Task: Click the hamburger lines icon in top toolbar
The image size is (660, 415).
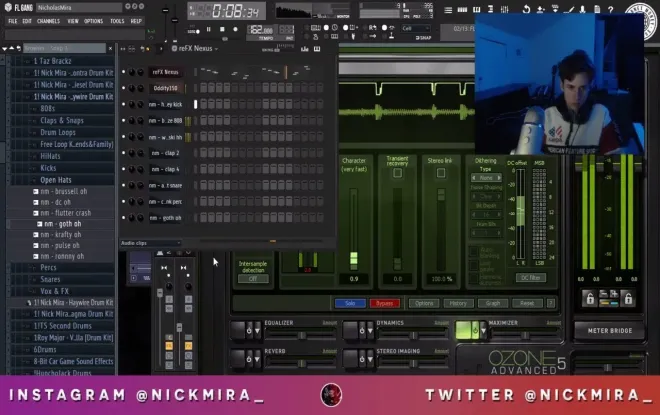Action: pyautogui.click(x=448, y=9)
